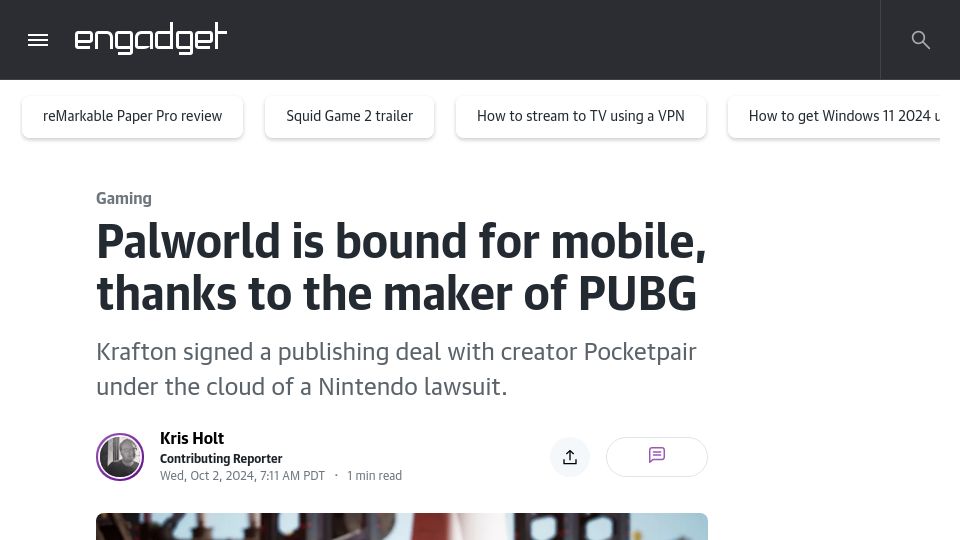View author Kris Holt's profile

[x=192, y=438]
